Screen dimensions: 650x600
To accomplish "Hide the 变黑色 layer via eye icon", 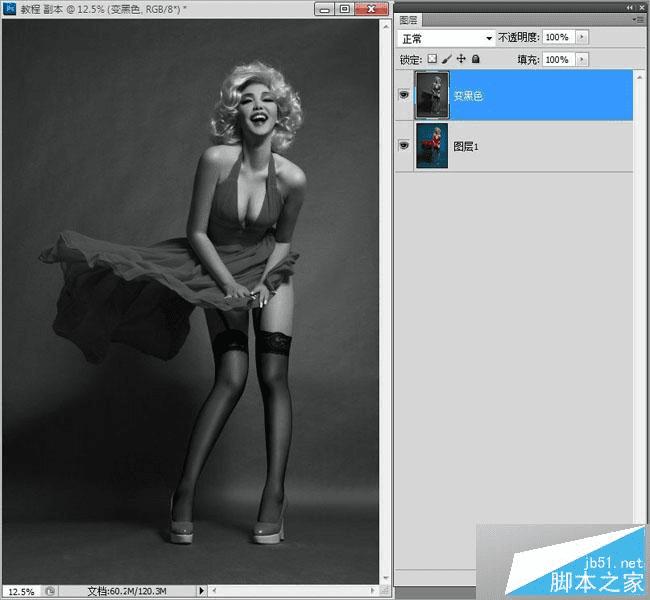I will point(404,96).
